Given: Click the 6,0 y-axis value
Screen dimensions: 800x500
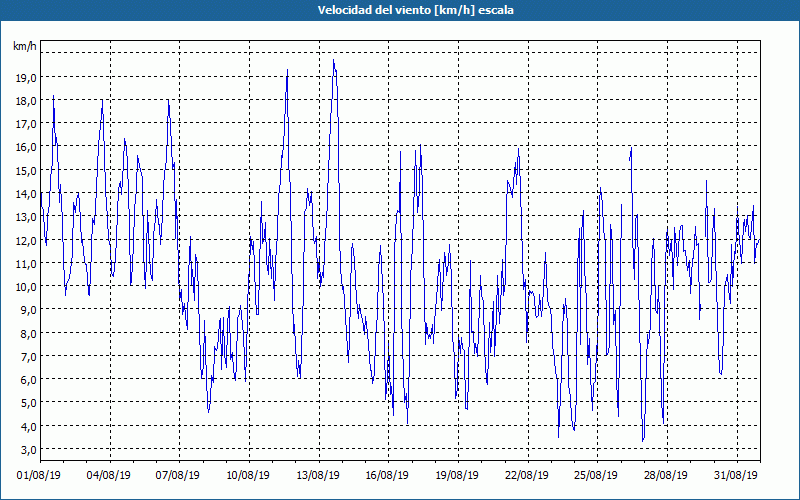Looking at the screenshot, I should point(29,380).
